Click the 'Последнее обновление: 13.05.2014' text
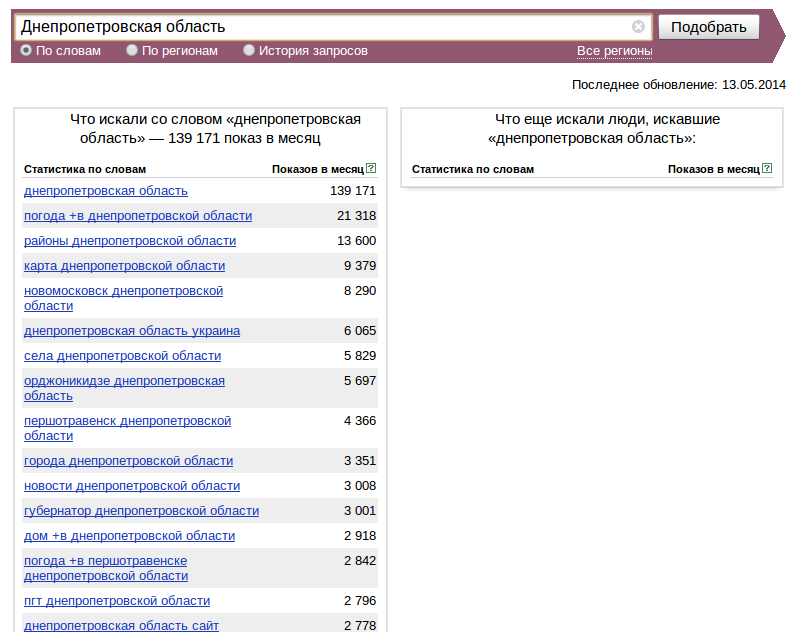 679,85
